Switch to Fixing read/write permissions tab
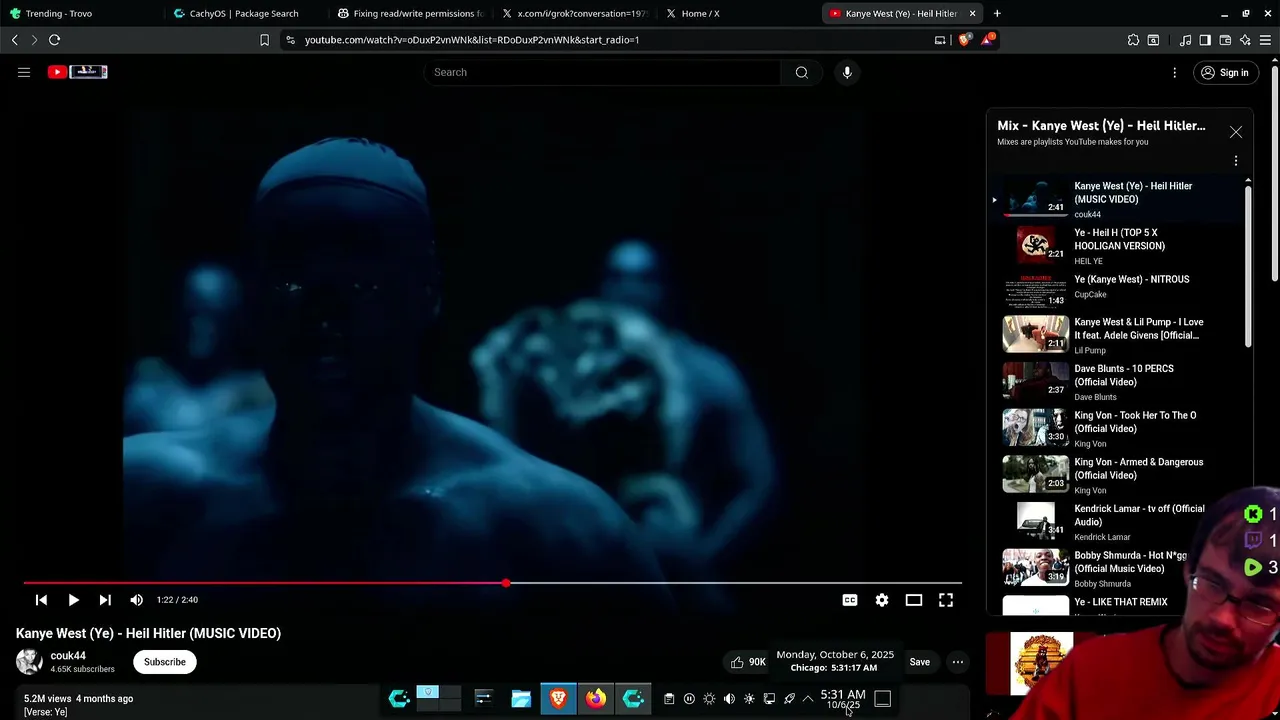This screenshot has height=720, width=1280. click(x=410, y=13)
